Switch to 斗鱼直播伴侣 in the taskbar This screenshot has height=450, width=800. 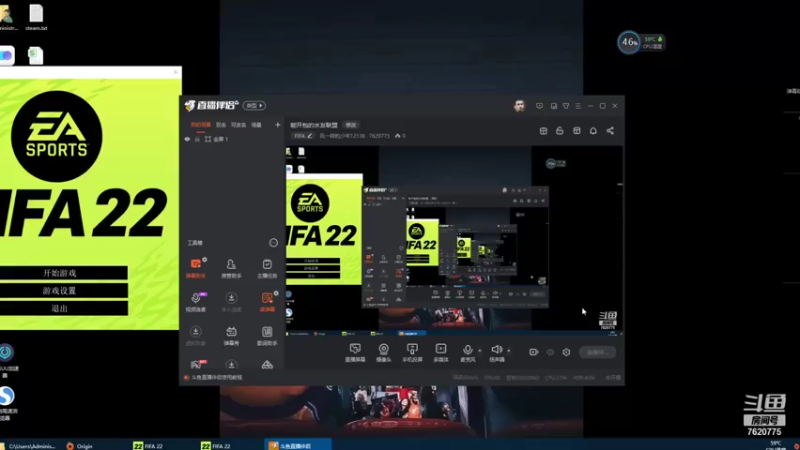pos(298,446)
